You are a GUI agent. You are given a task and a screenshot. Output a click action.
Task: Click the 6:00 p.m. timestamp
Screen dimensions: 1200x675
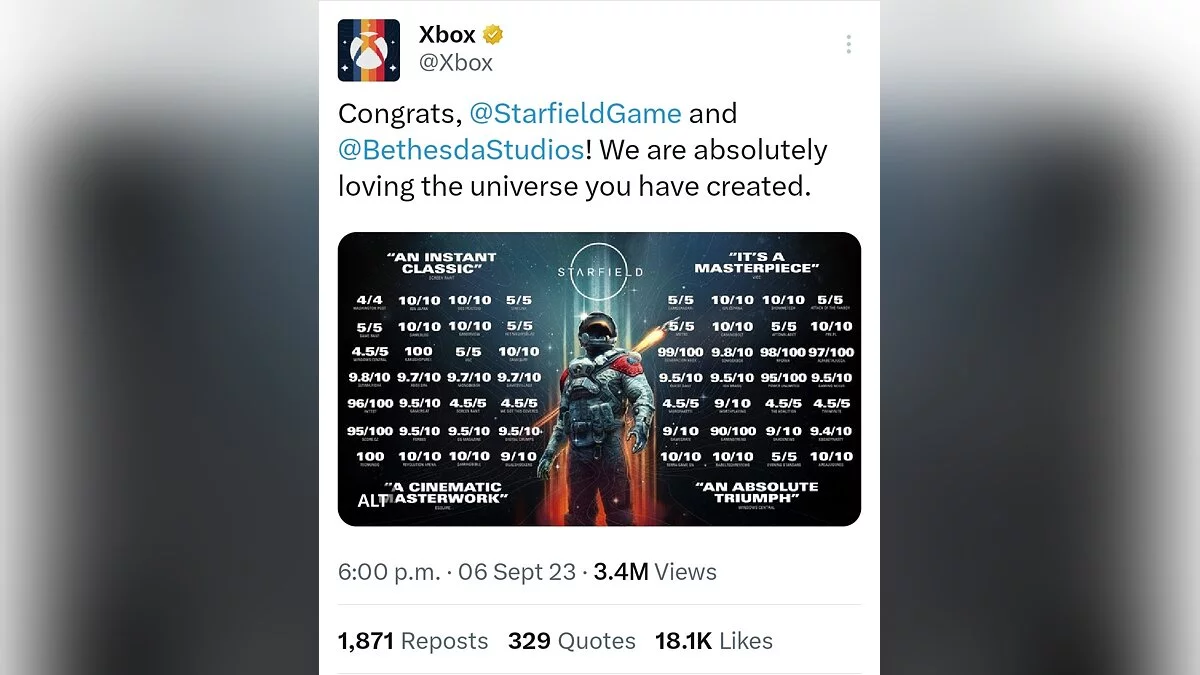click(389, 572)
